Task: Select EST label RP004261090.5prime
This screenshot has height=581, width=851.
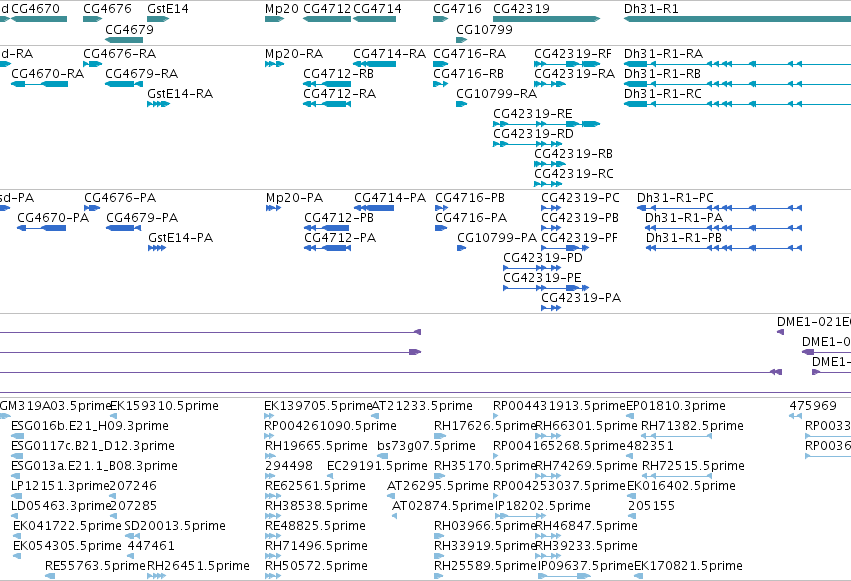Action: pos(331,426)
